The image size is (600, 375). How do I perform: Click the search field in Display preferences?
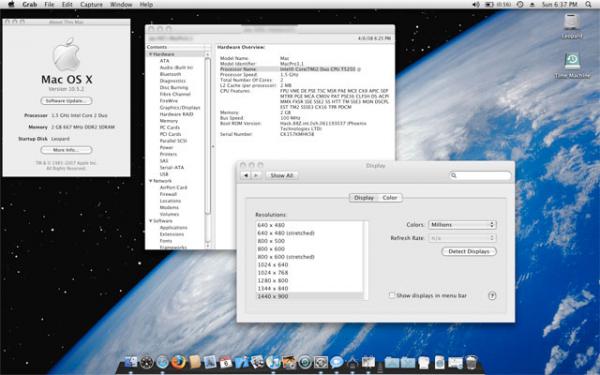tap(480, 175)
